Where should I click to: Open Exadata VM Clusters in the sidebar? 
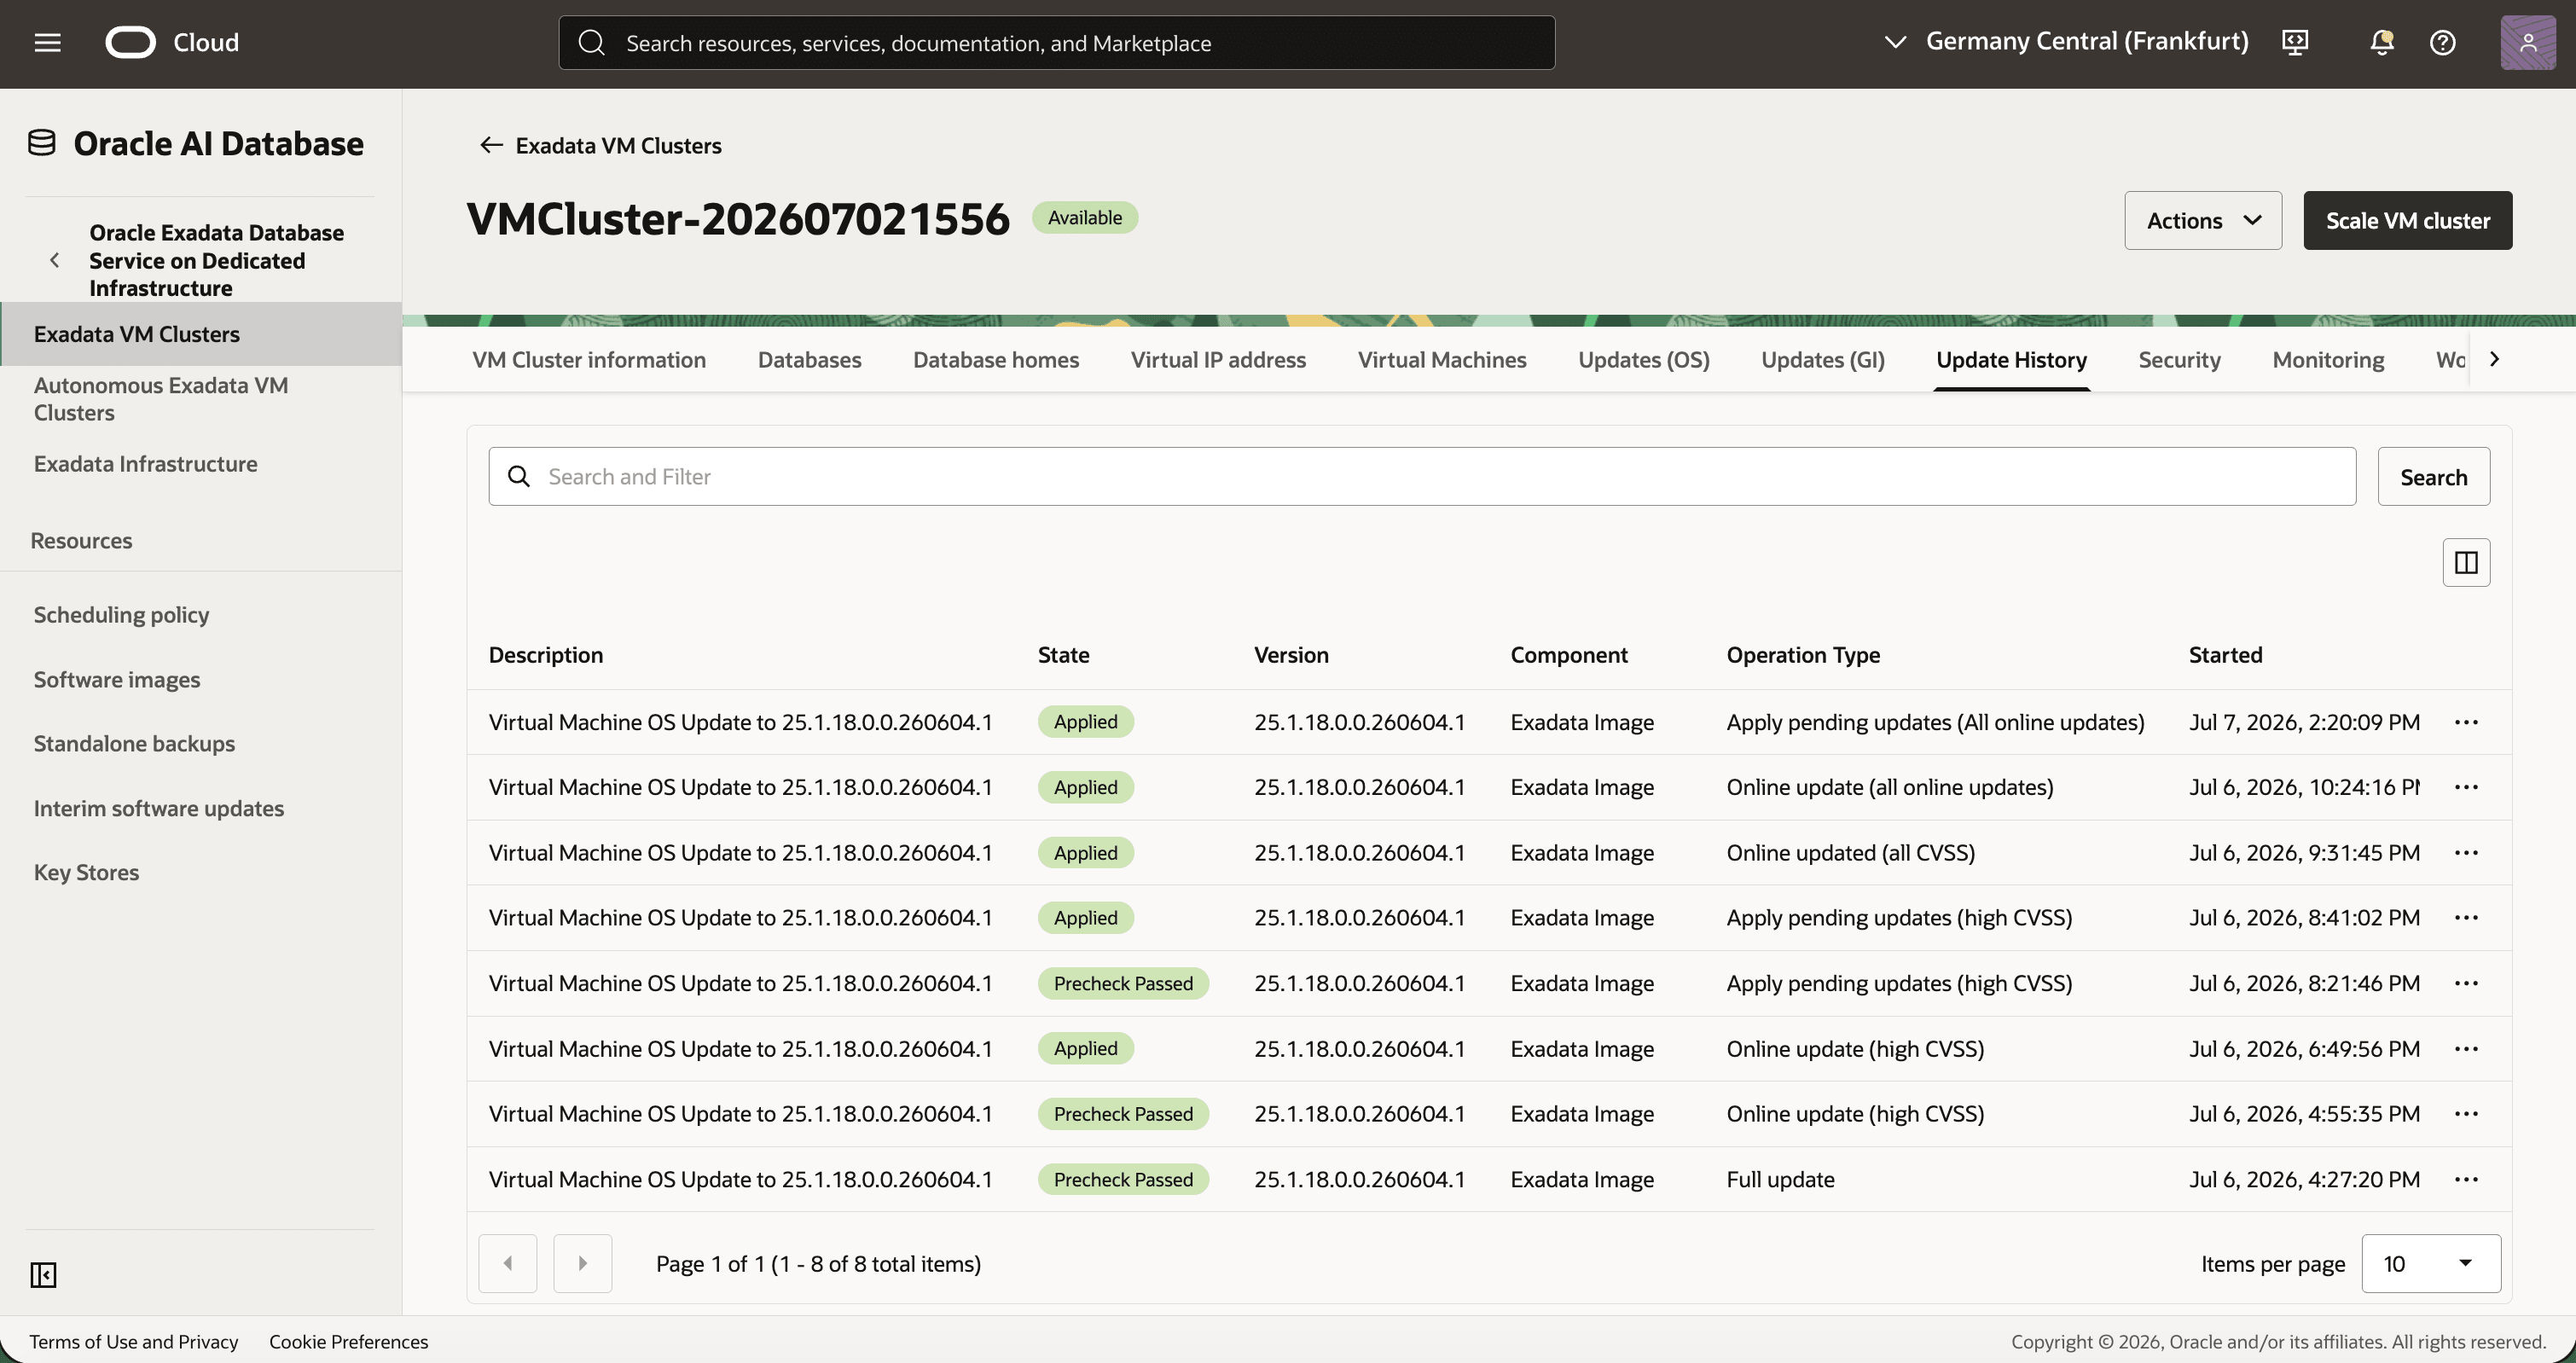[x=201, y=334]
